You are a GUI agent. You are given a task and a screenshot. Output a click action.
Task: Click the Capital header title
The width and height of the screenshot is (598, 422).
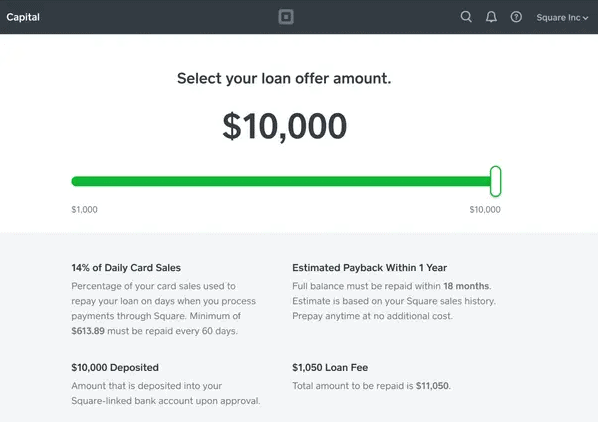point(23,17)
